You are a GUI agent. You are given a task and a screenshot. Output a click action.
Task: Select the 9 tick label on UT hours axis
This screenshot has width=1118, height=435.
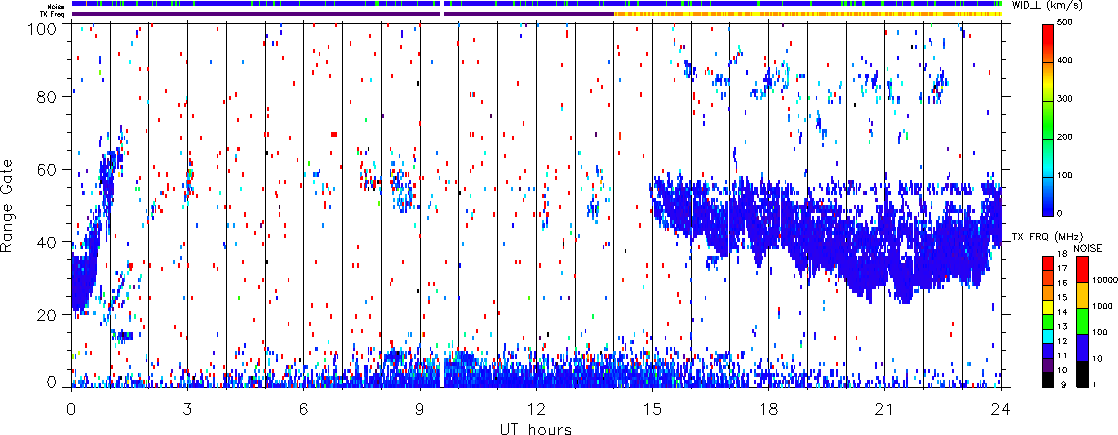(x=420, y=410)
